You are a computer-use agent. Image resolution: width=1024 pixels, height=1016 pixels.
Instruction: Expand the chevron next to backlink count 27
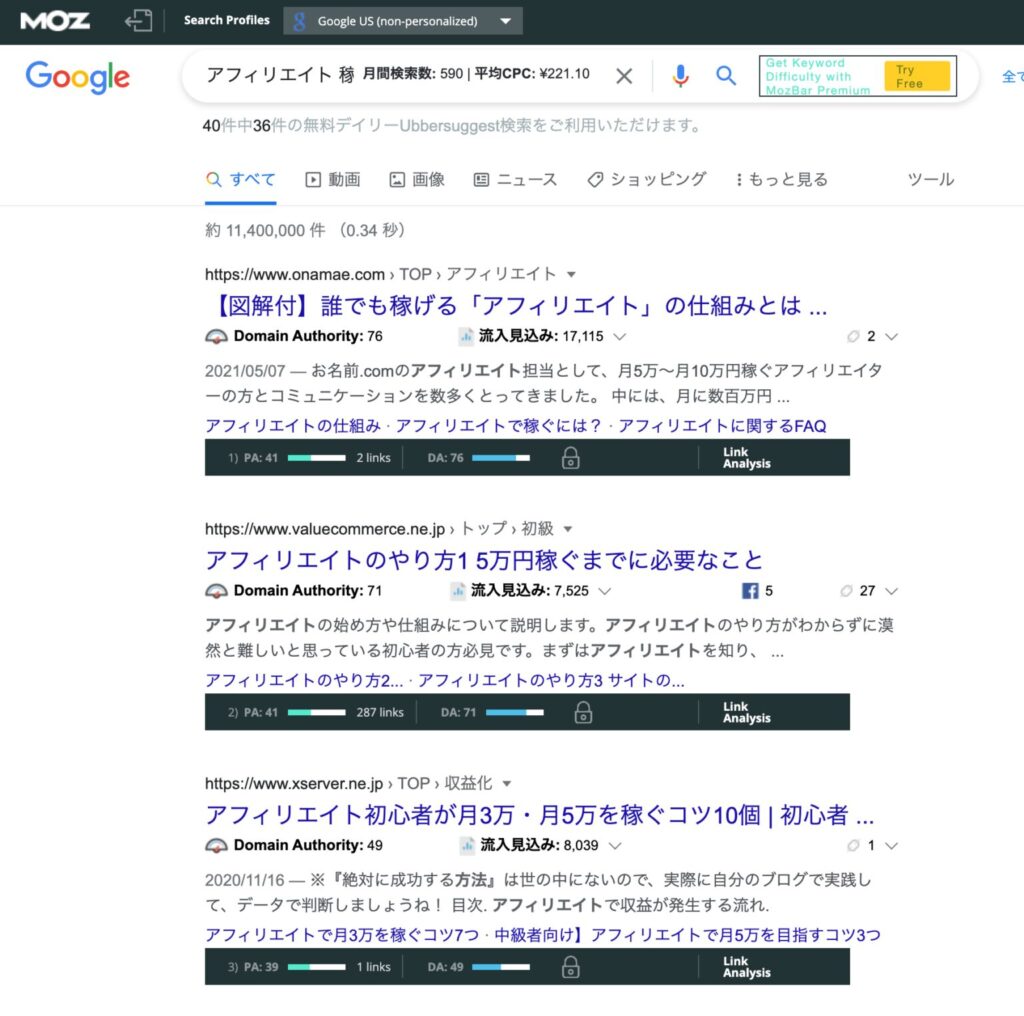pos(891,592)
